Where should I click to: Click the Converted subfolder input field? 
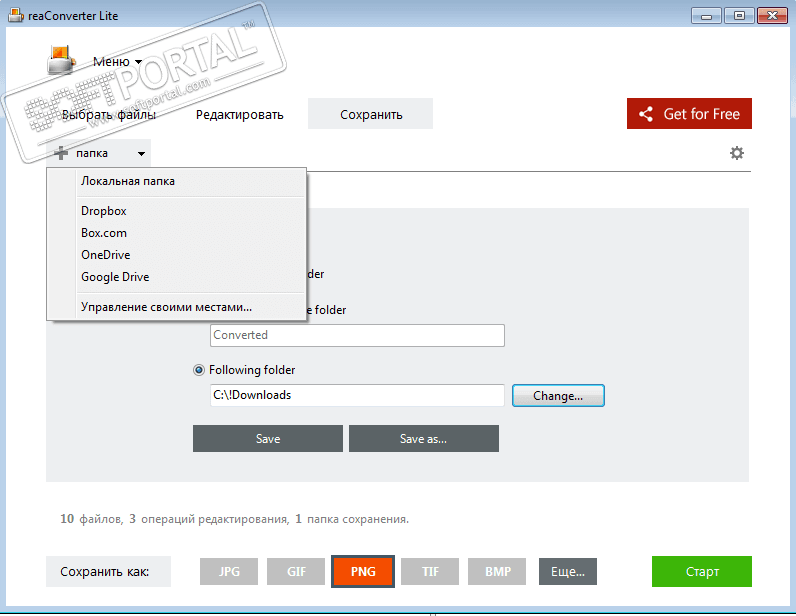point(357,336)
